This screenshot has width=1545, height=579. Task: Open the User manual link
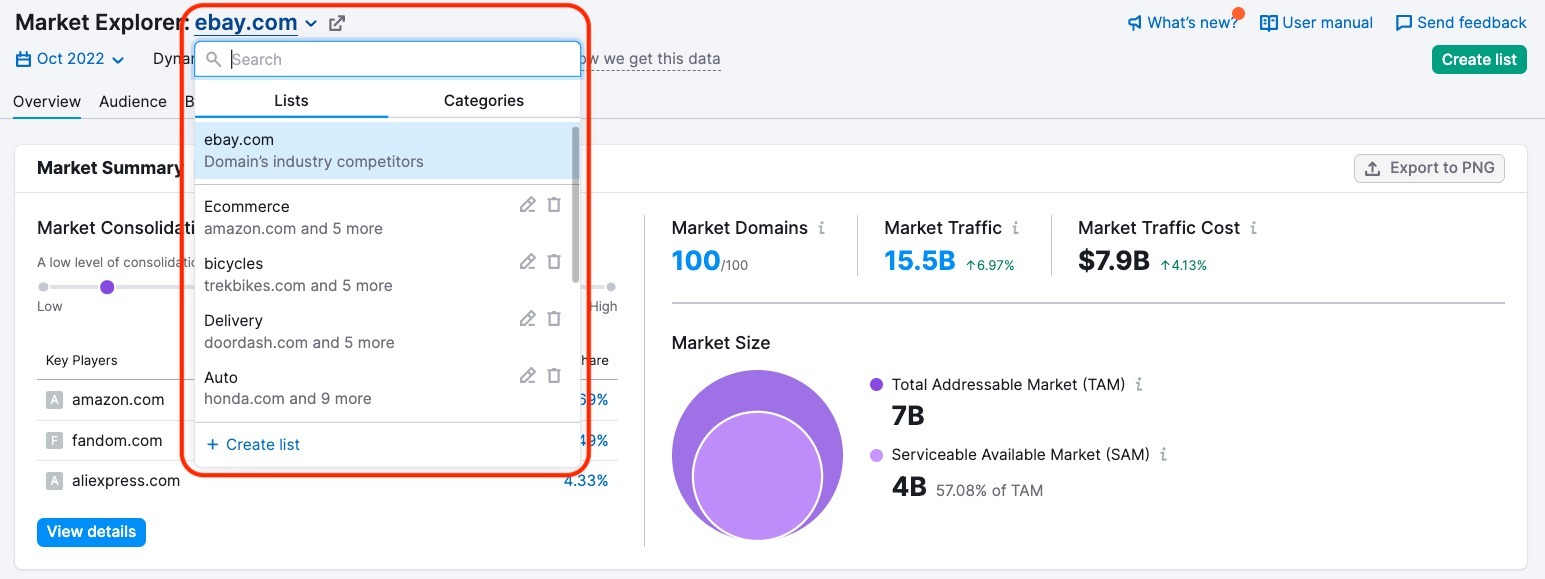coord(1316,23)
